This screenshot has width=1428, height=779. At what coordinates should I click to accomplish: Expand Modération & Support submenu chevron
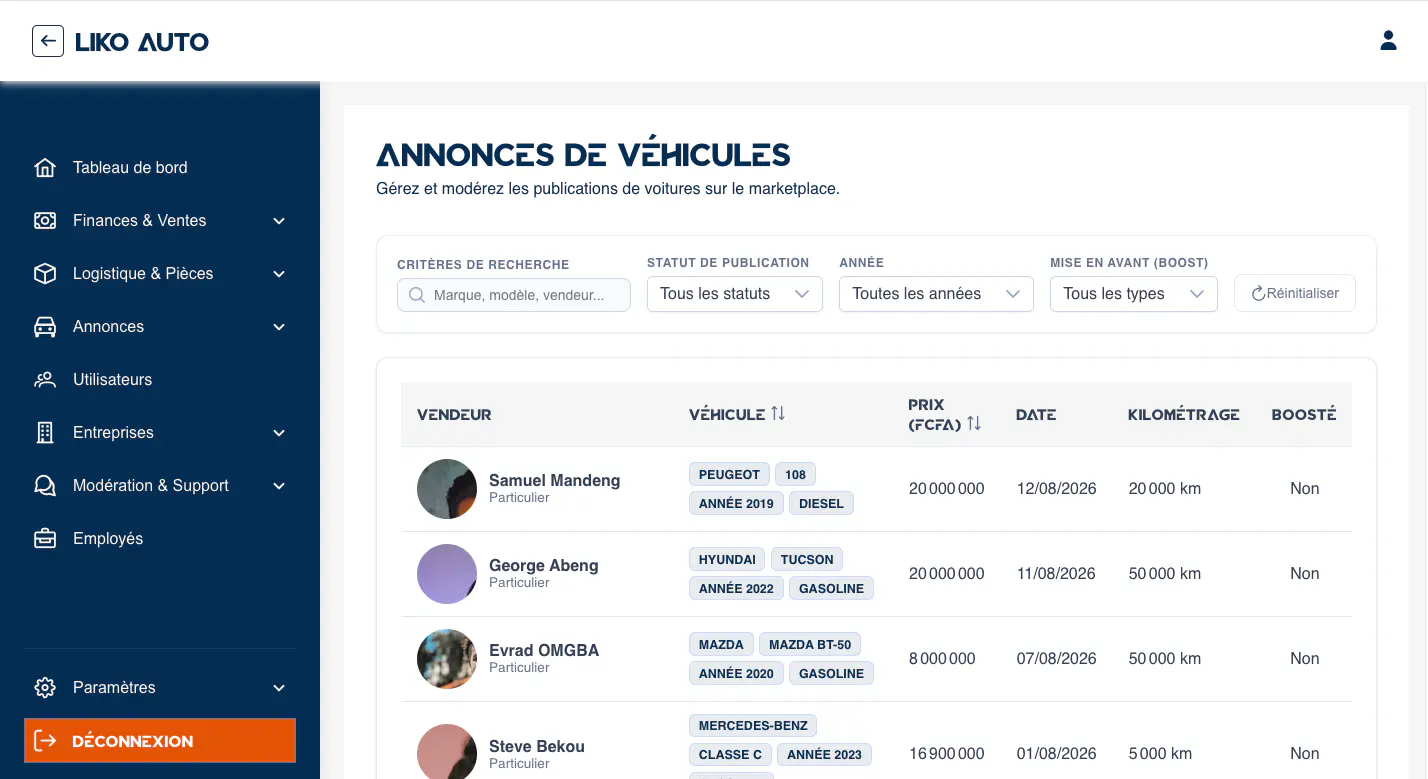pos(279,486)
